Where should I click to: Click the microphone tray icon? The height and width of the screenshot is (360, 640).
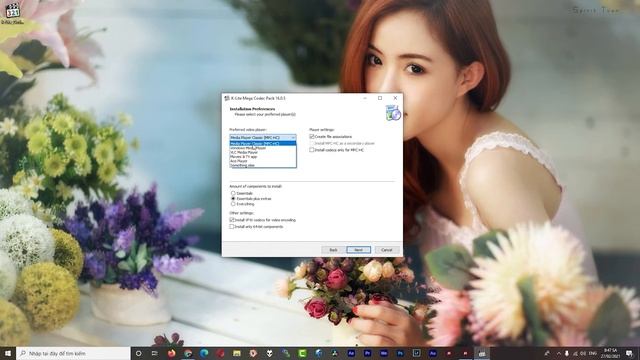coord(567,353)
